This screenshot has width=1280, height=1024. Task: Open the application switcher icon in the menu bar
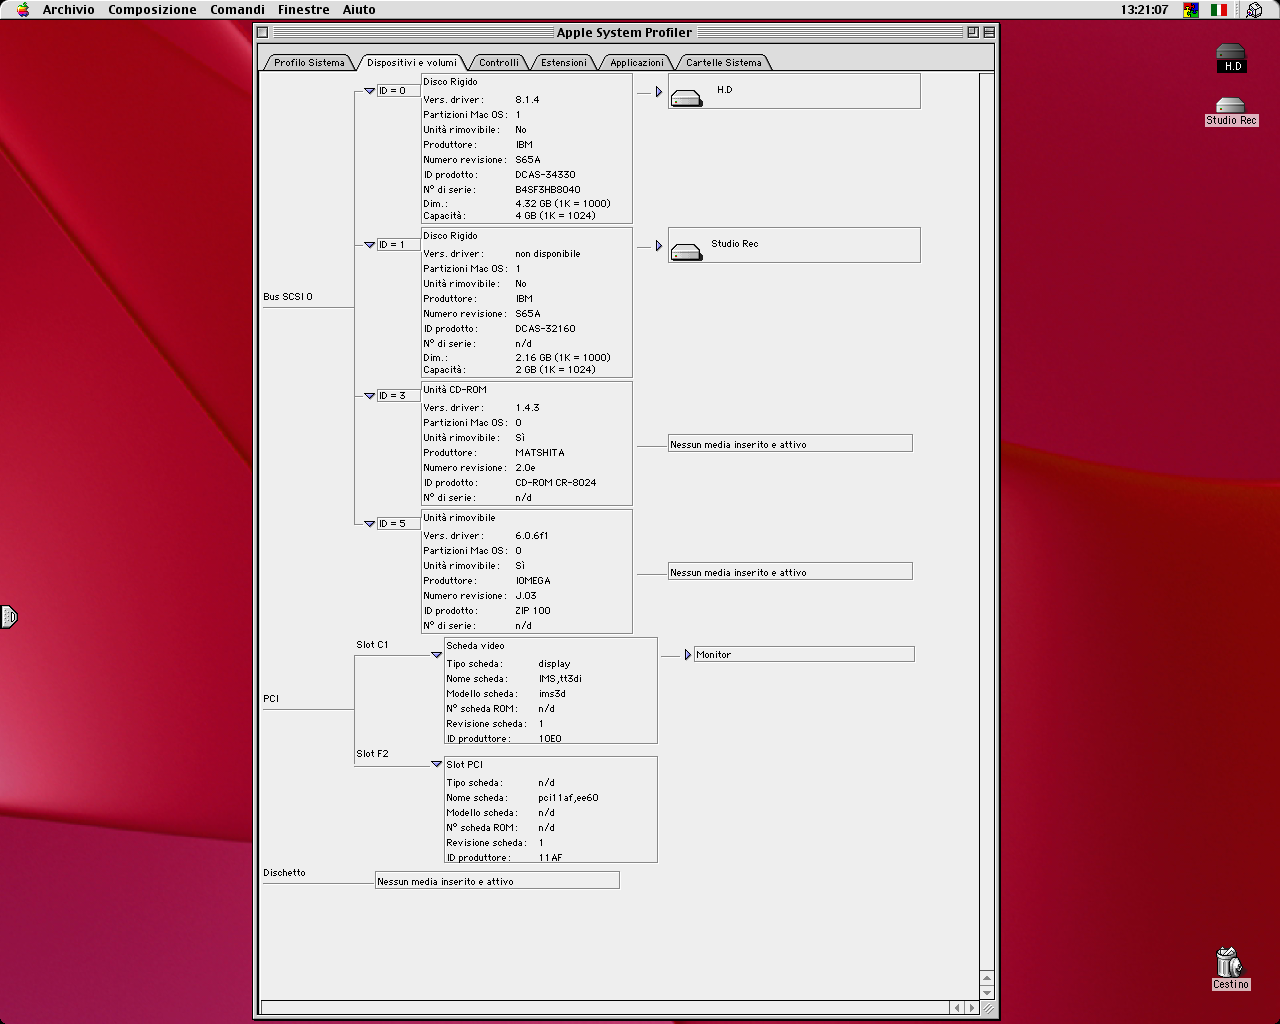1254,10
